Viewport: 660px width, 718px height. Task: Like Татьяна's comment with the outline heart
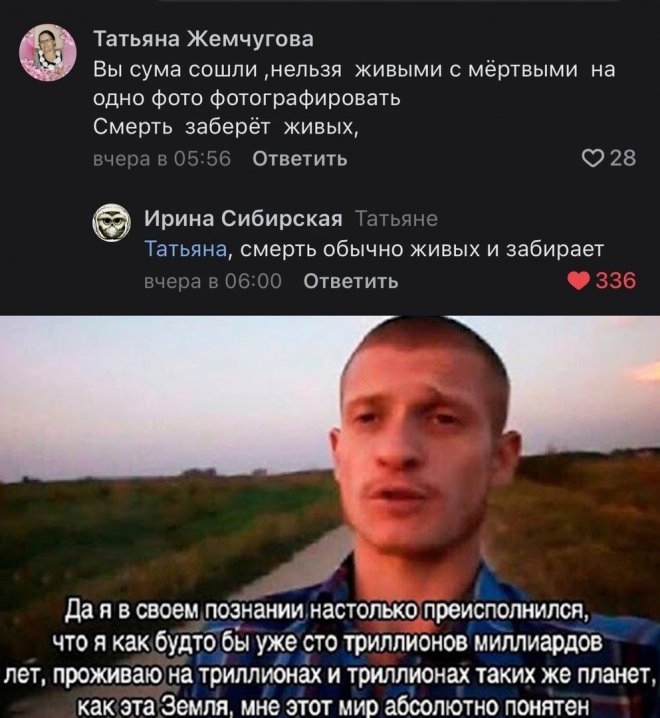(592, 158)
